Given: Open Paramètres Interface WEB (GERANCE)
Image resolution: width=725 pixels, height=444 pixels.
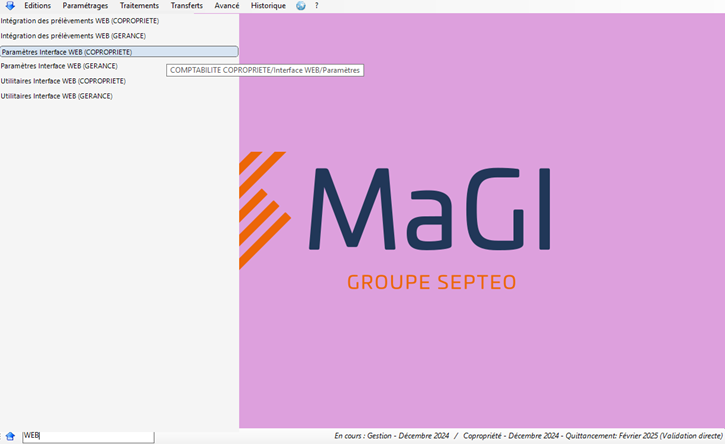Looking at the screenshot, I should [59, 66].
